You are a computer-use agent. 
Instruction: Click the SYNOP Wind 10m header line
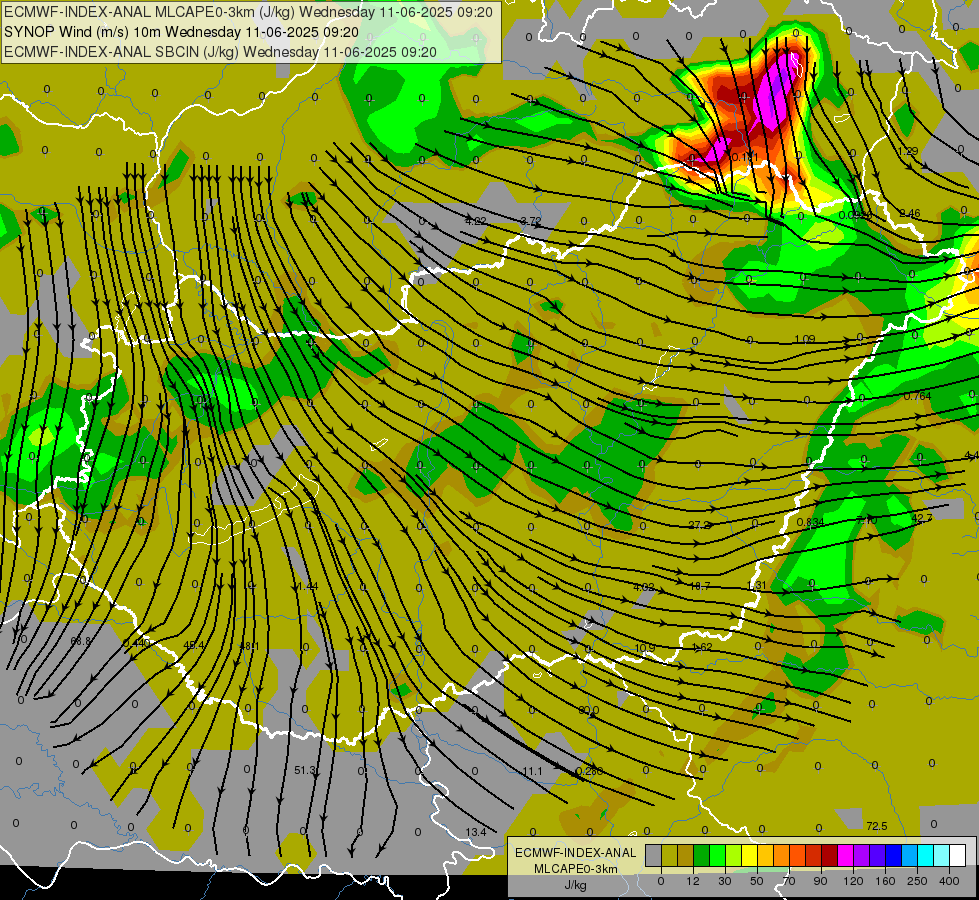coord(181,32)
